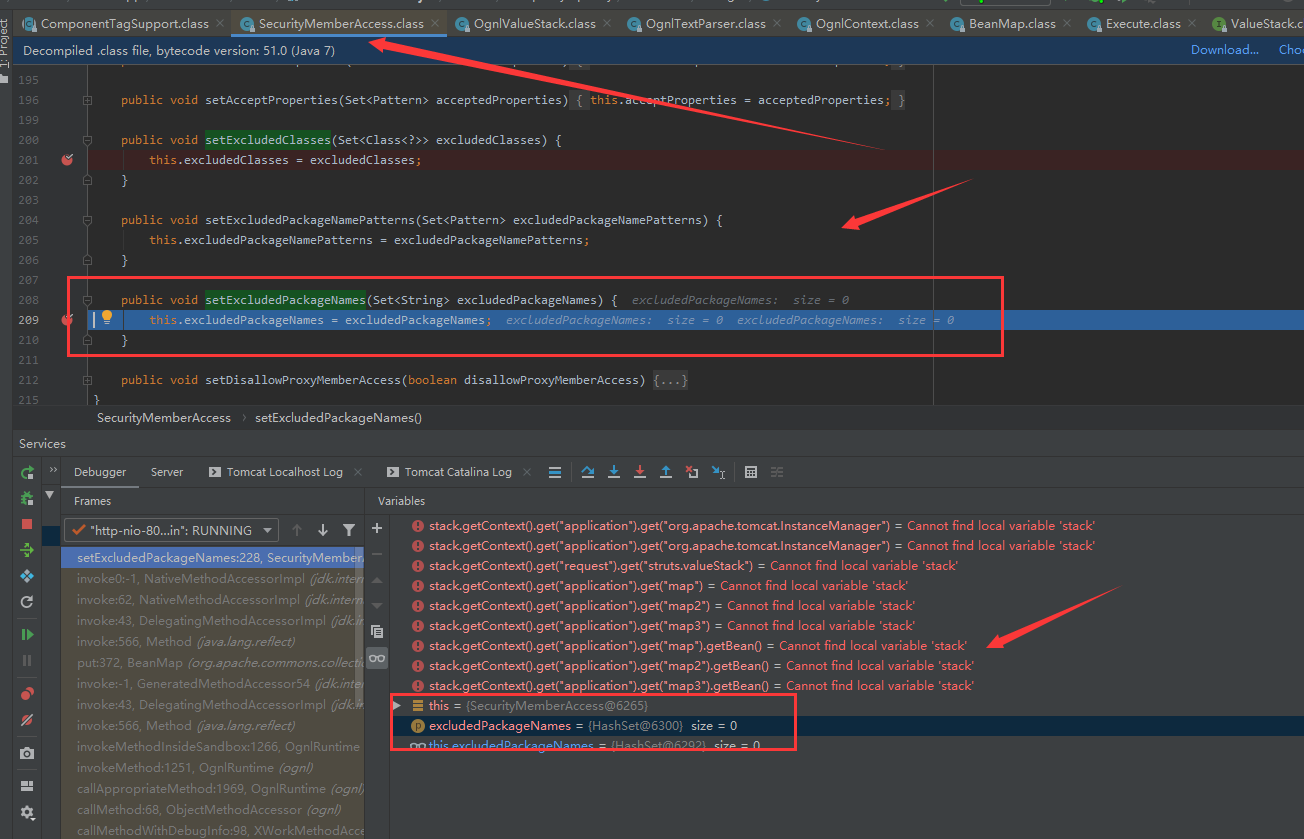
Task: Toggle breakpoint on line 201
Action: click(x=67, y=160)
